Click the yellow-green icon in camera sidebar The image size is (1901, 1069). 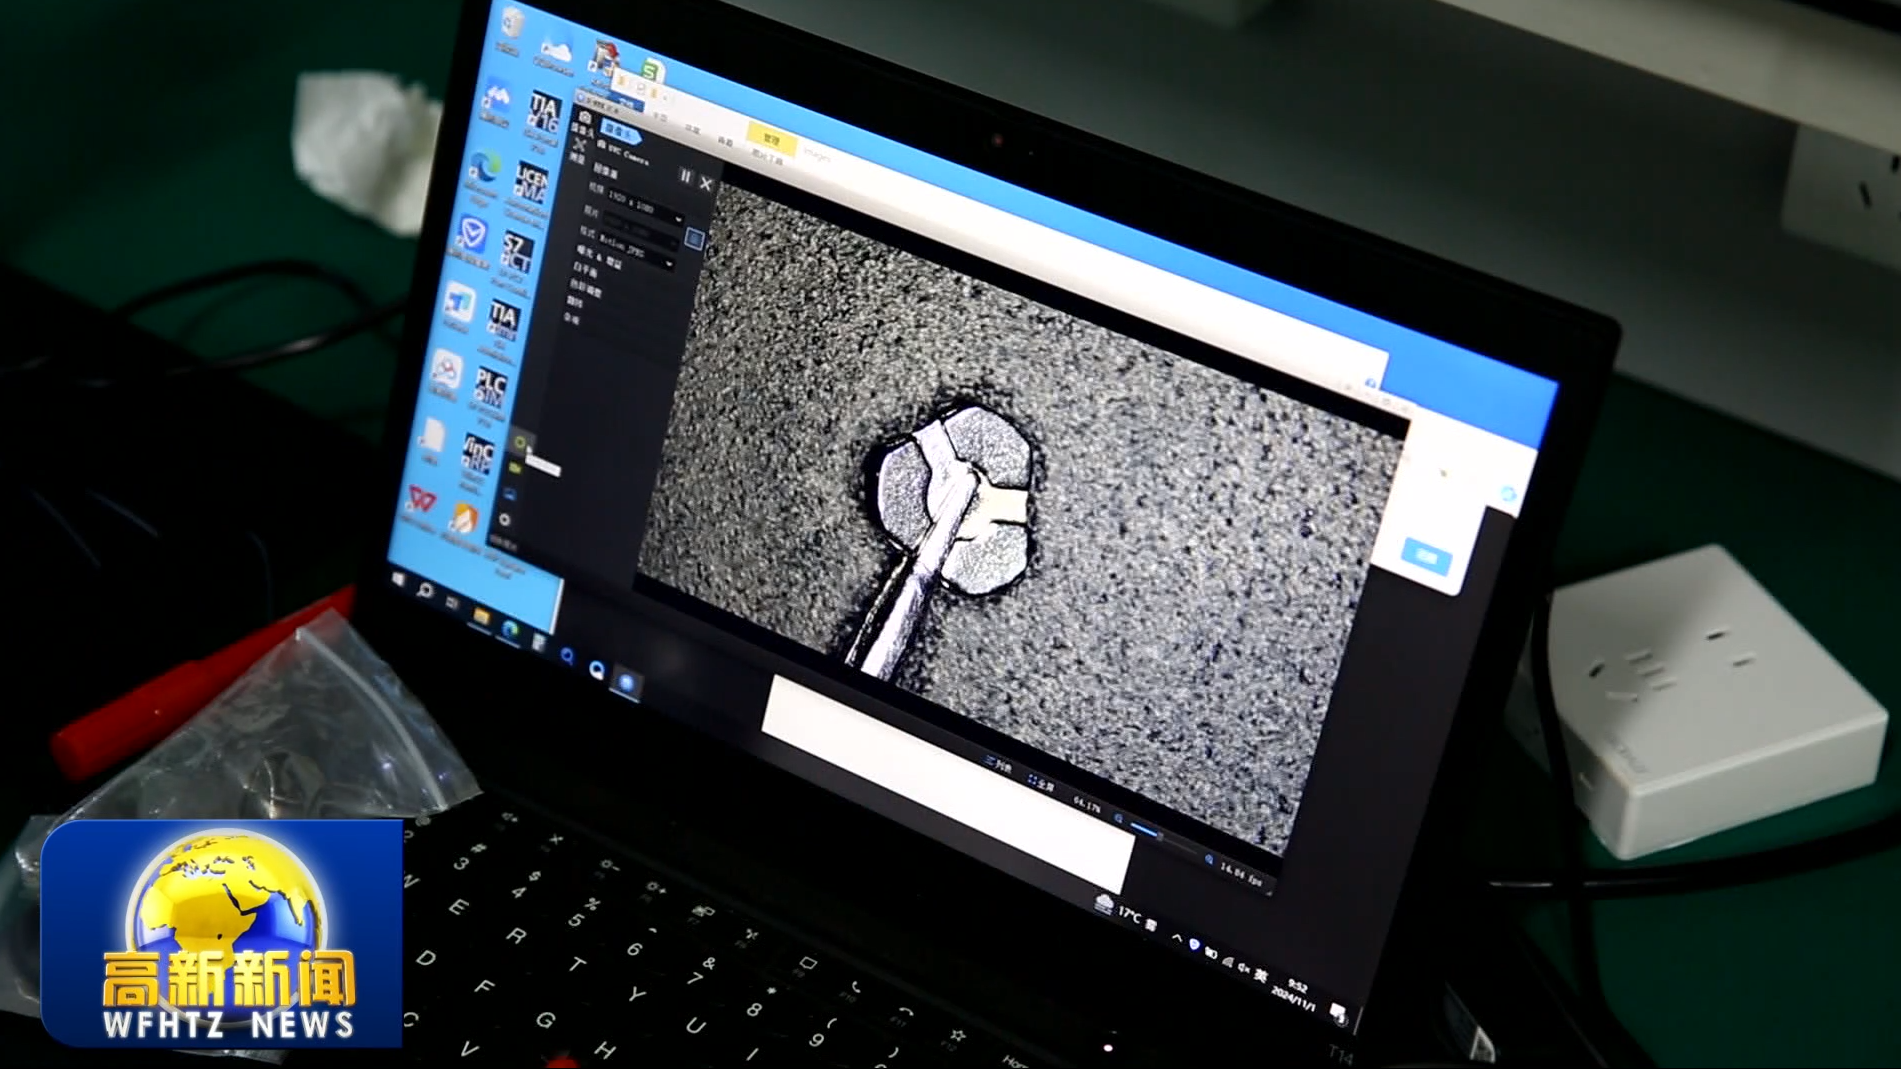[x=515, y=468]
